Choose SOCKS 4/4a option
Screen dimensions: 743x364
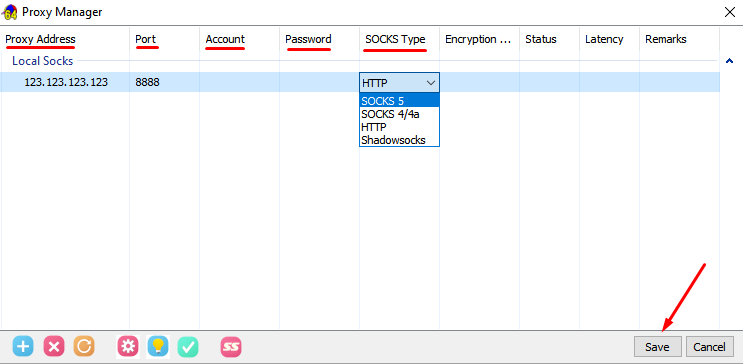[399, 114]
